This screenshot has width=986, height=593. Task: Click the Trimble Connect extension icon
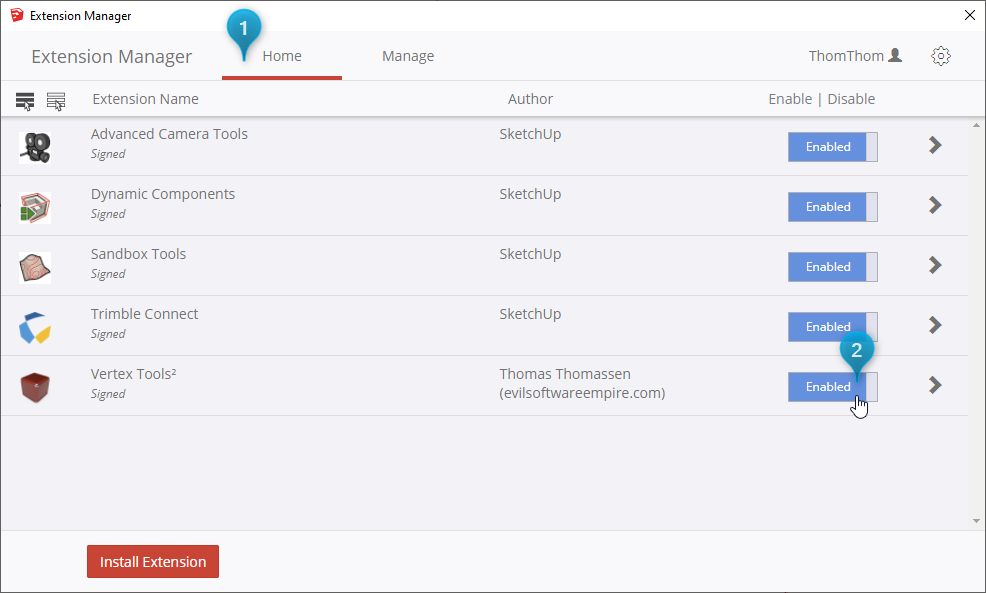tap(36, 327)
